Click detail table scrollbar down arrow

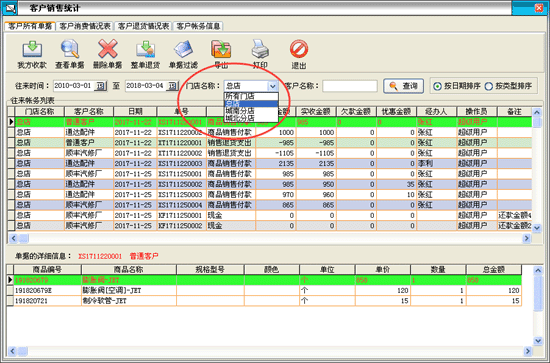538,340
